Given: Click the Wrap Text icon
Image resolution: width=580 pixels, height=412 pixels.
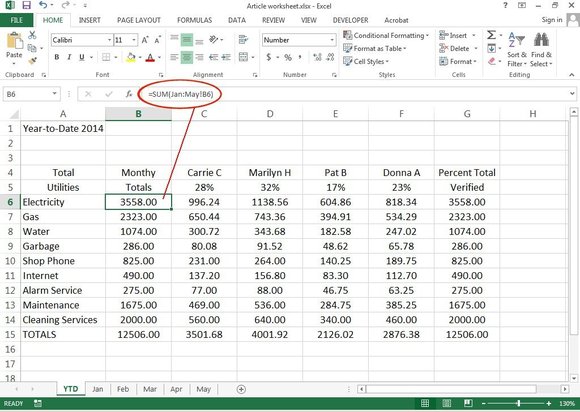Looking at the screenshot, I should (243, 39).
